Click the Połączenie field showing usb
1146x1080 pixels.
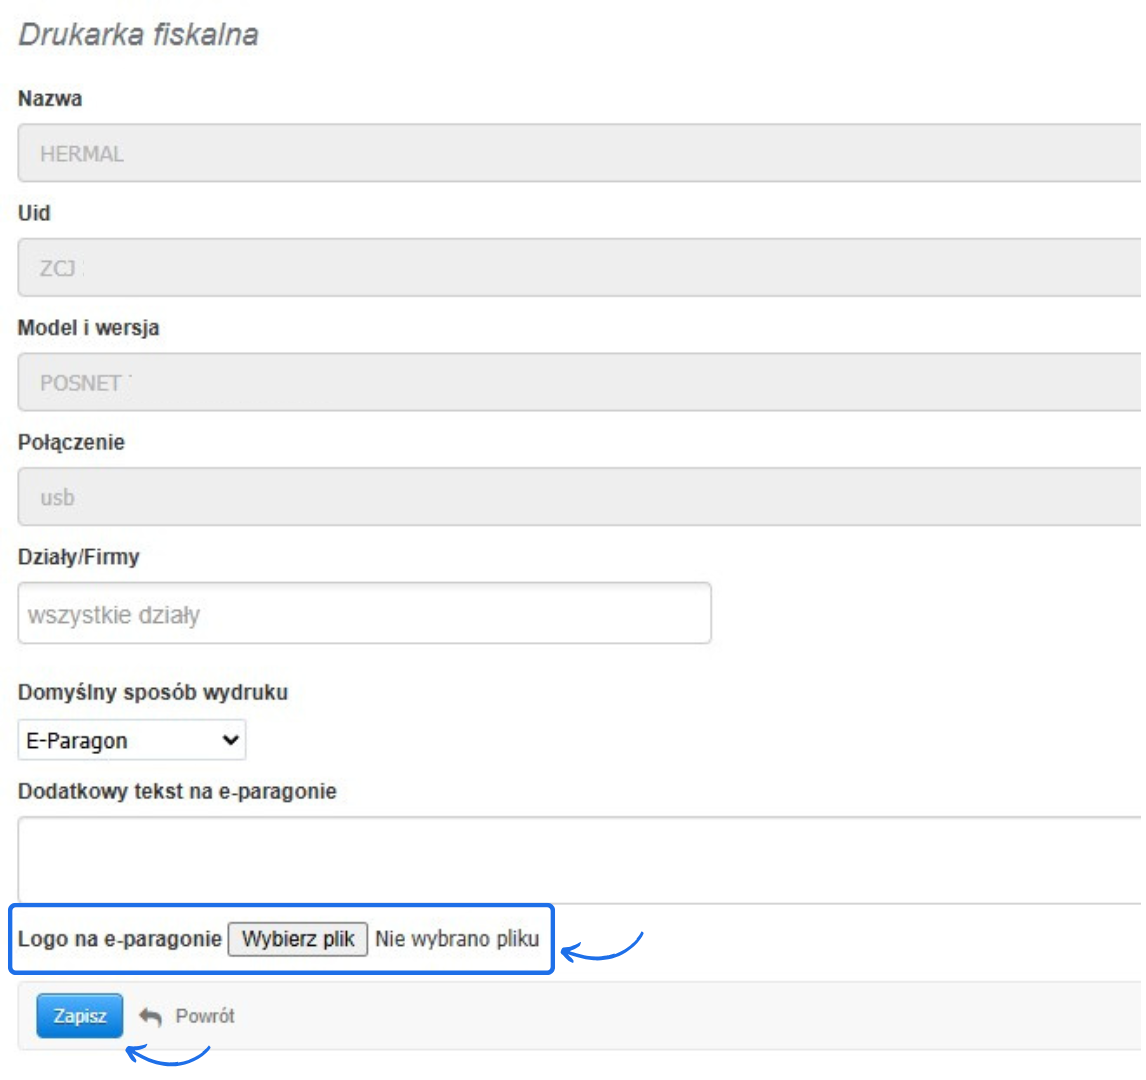coord(580,497)
